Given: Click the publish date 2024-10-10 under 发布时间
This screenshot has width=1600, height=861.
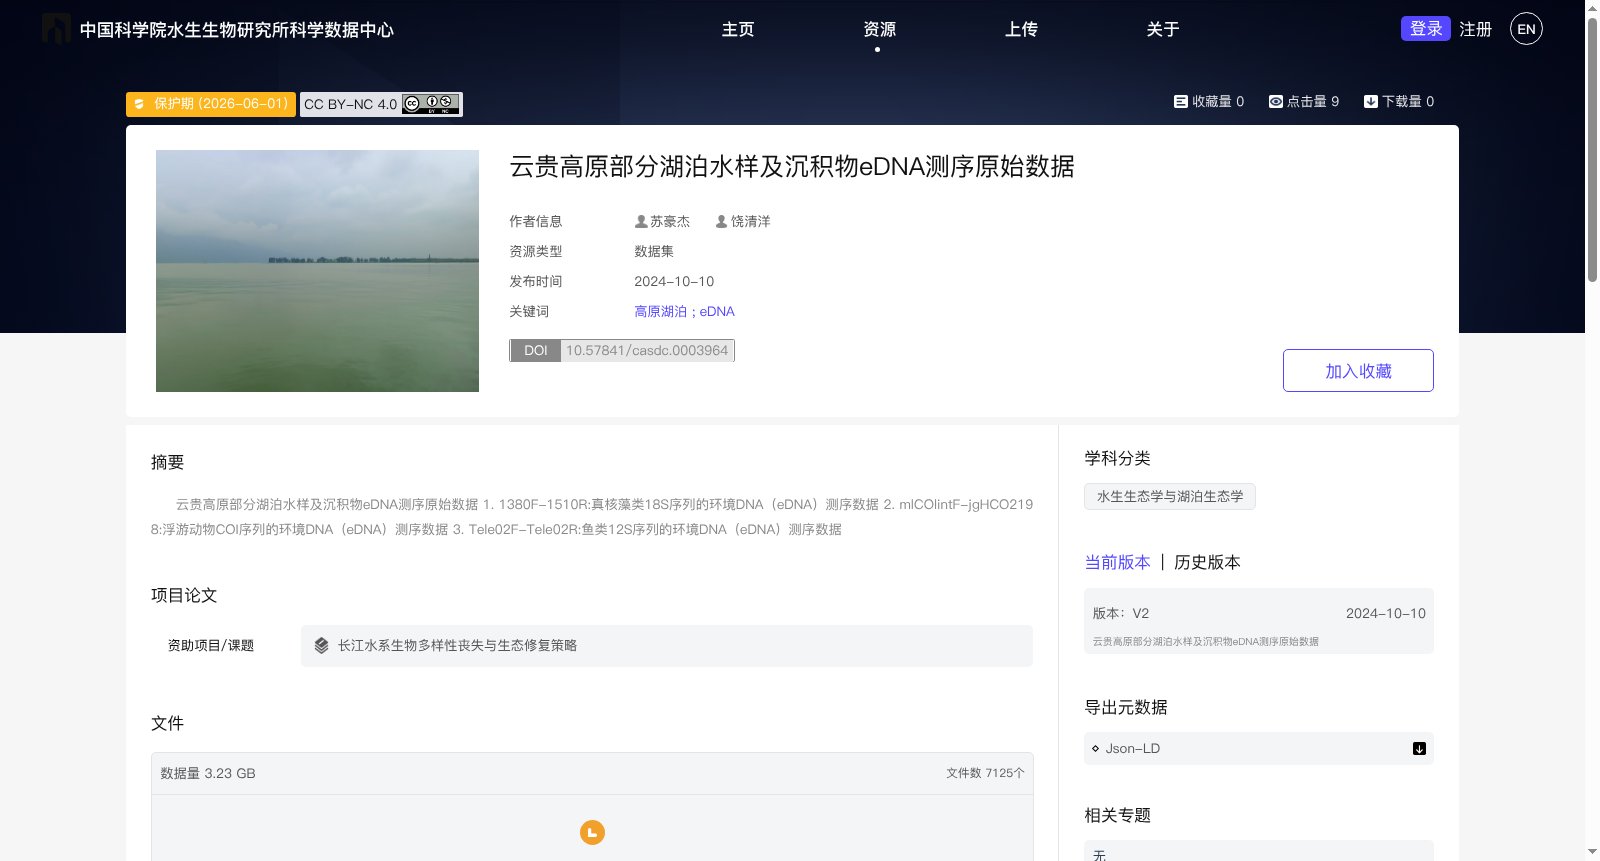Looking at the screenshot, I should 674,282.
